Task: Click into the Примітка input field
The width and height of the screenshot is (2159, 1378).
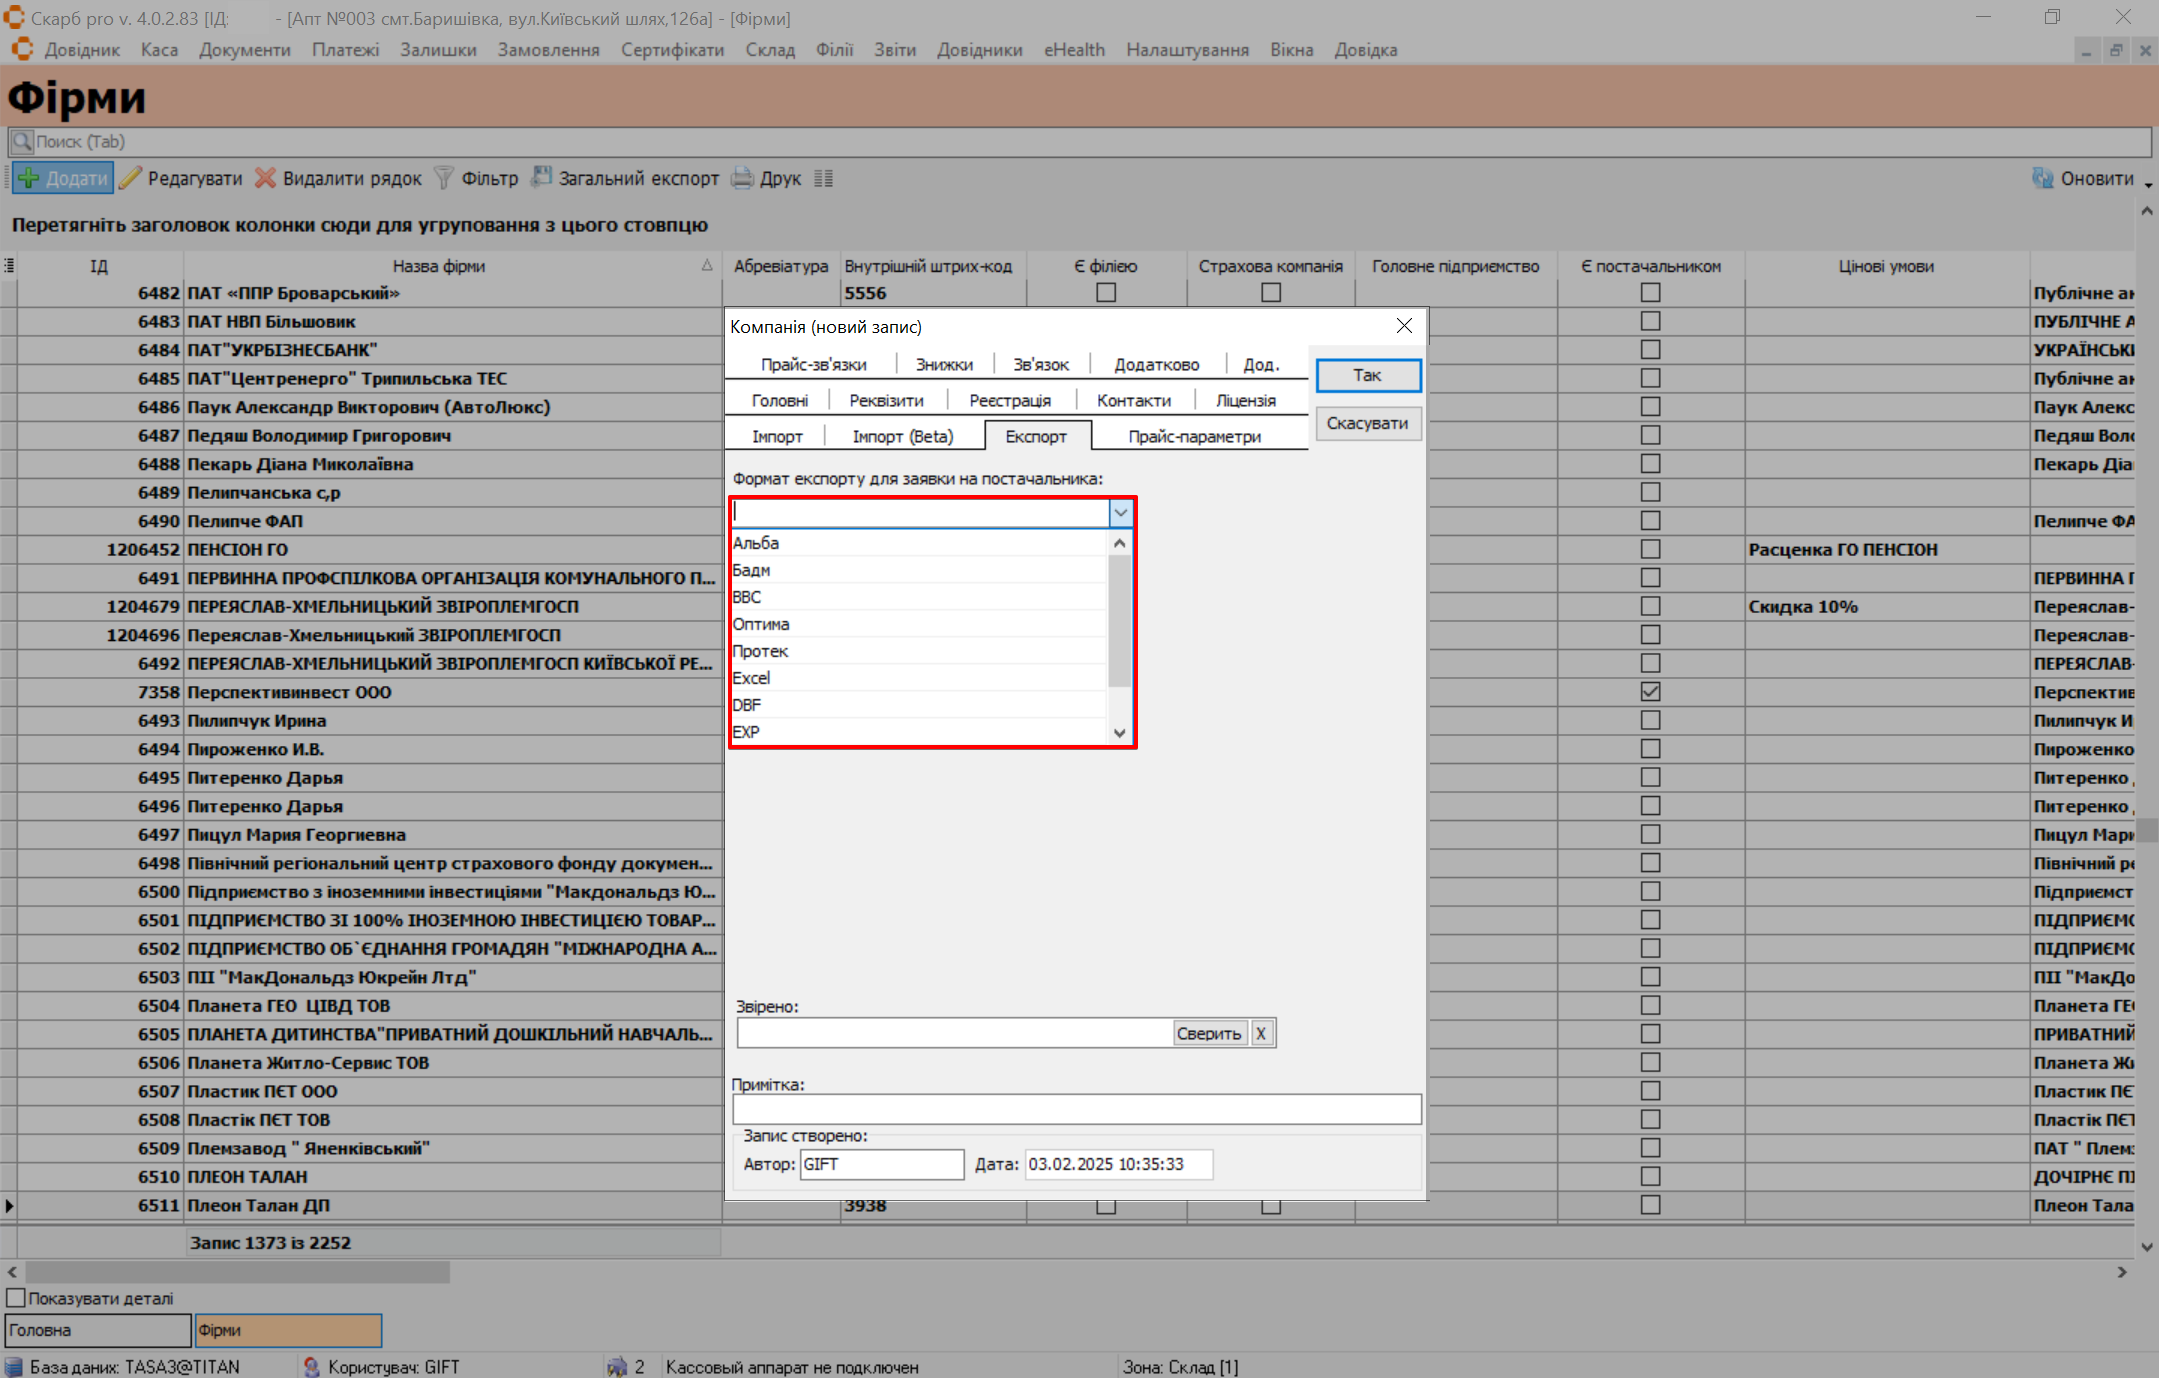Action: (1076, 1109)
